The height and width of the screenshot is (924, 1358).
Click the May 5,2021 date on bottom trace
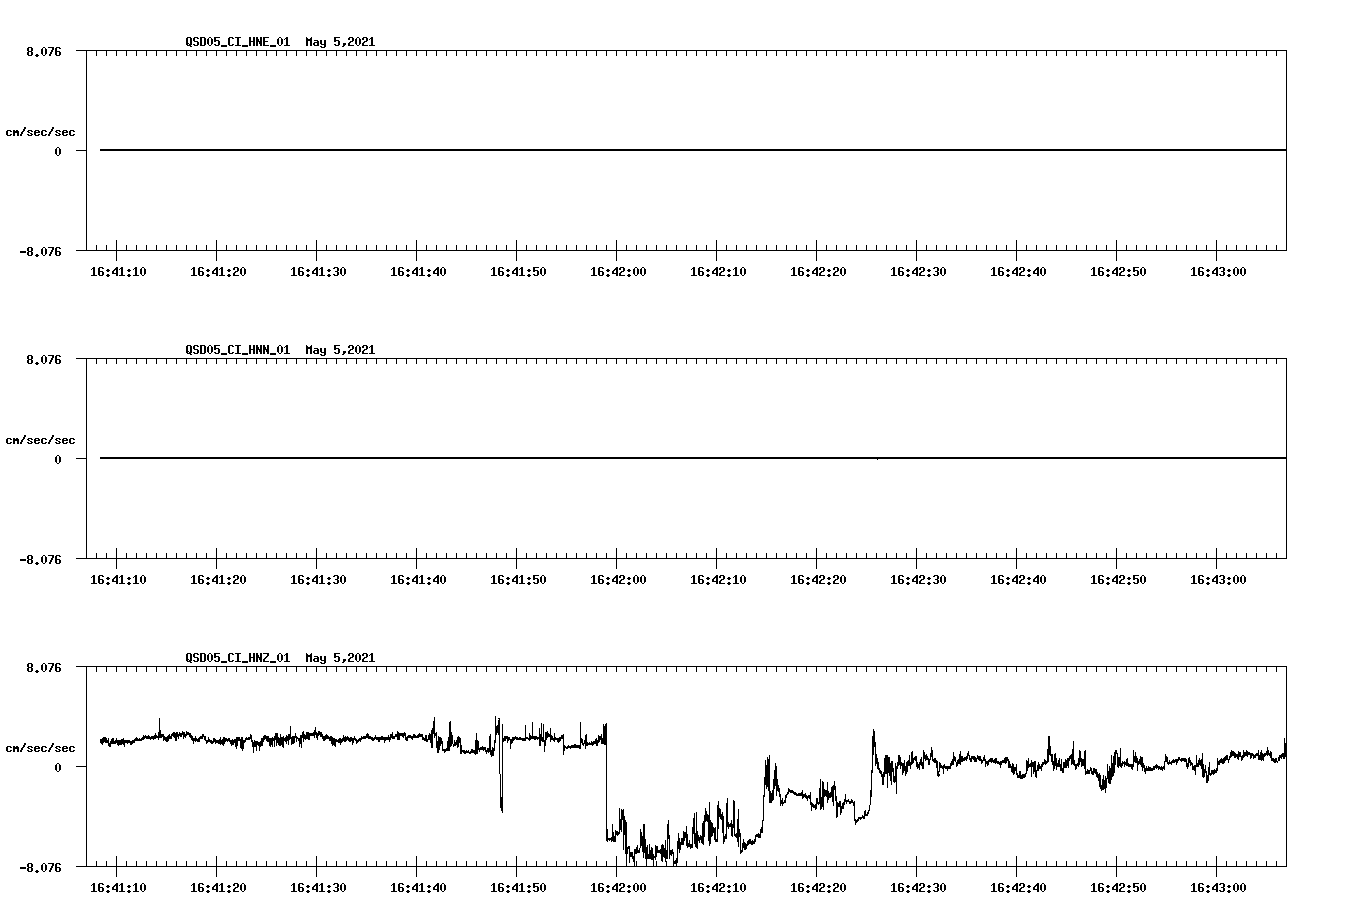pyautogui.click(x=340, y=658)
